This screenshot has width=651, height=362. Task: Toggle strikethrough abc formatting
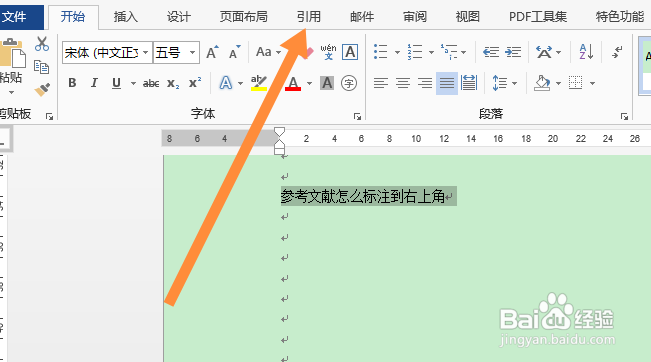click(x=151, y=83)
